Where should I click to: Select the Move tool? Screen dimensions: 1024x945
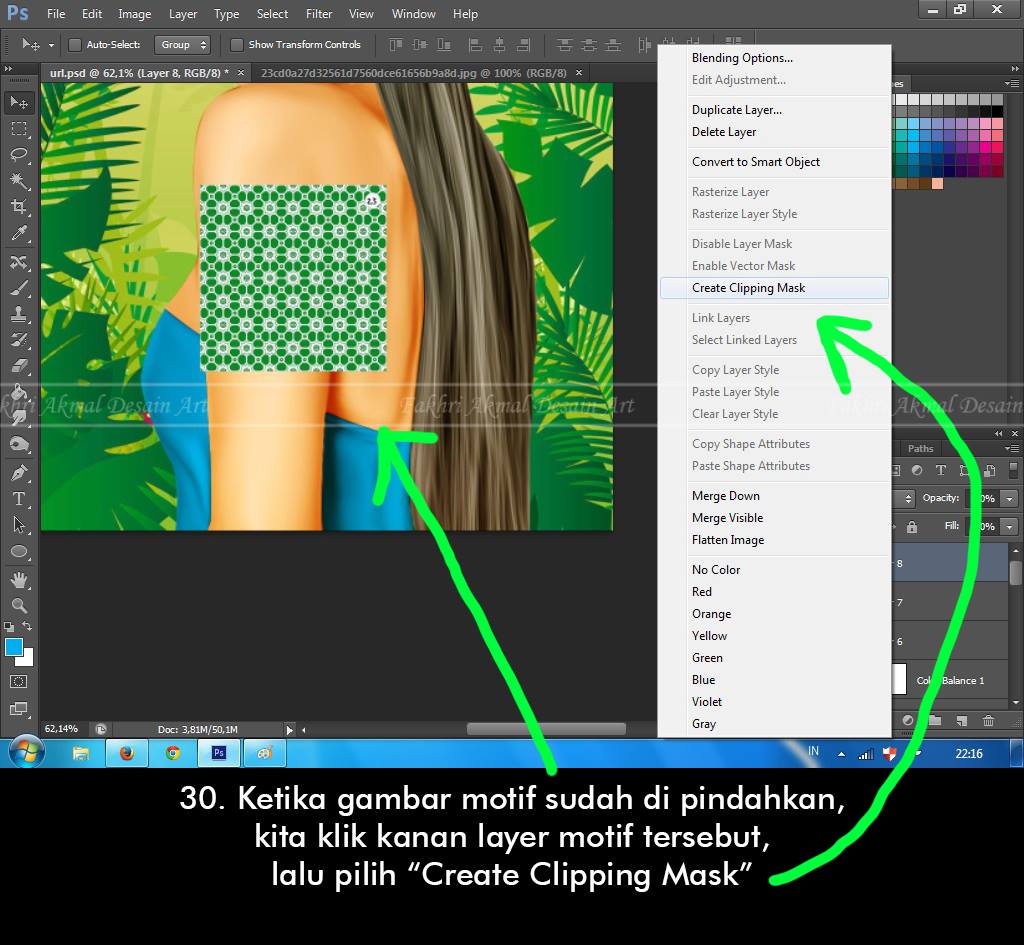tap(18, 100)
